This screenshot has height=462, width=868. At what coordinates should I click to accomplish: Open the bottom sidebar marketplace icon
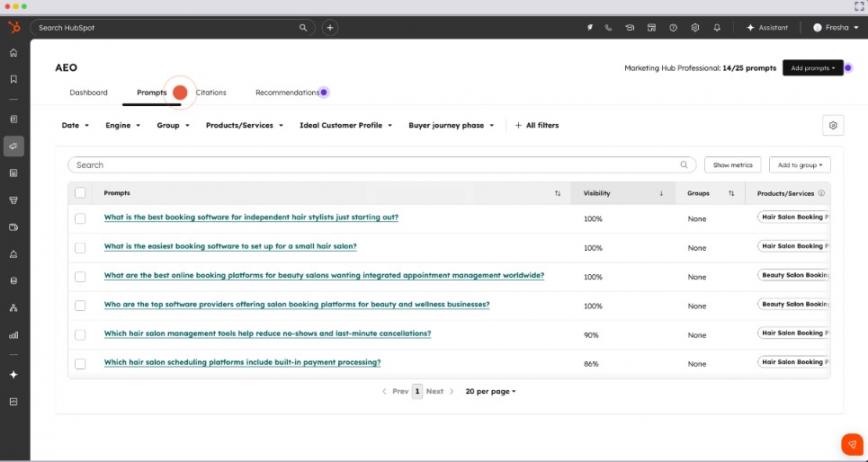coord(14,402)
